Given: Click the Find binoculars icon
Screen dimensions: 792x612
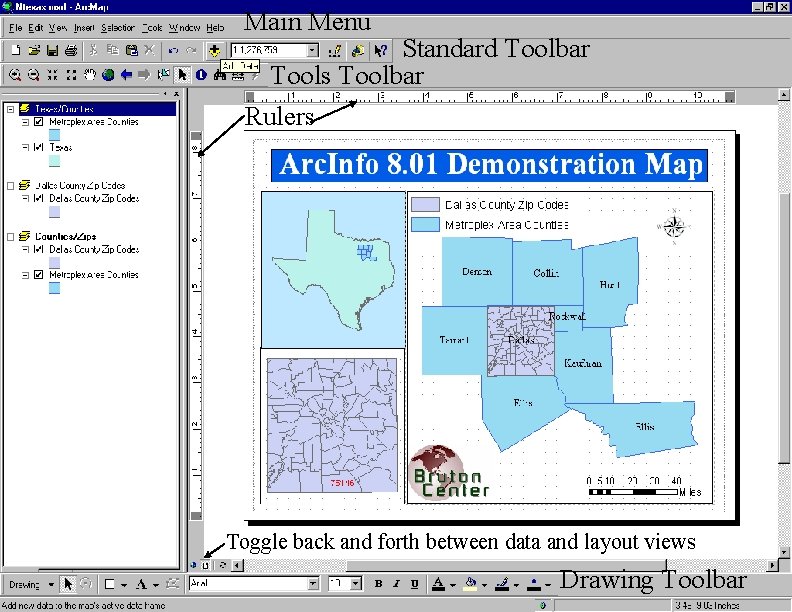Looking at the screenshot, I should (x=220, y=75).
